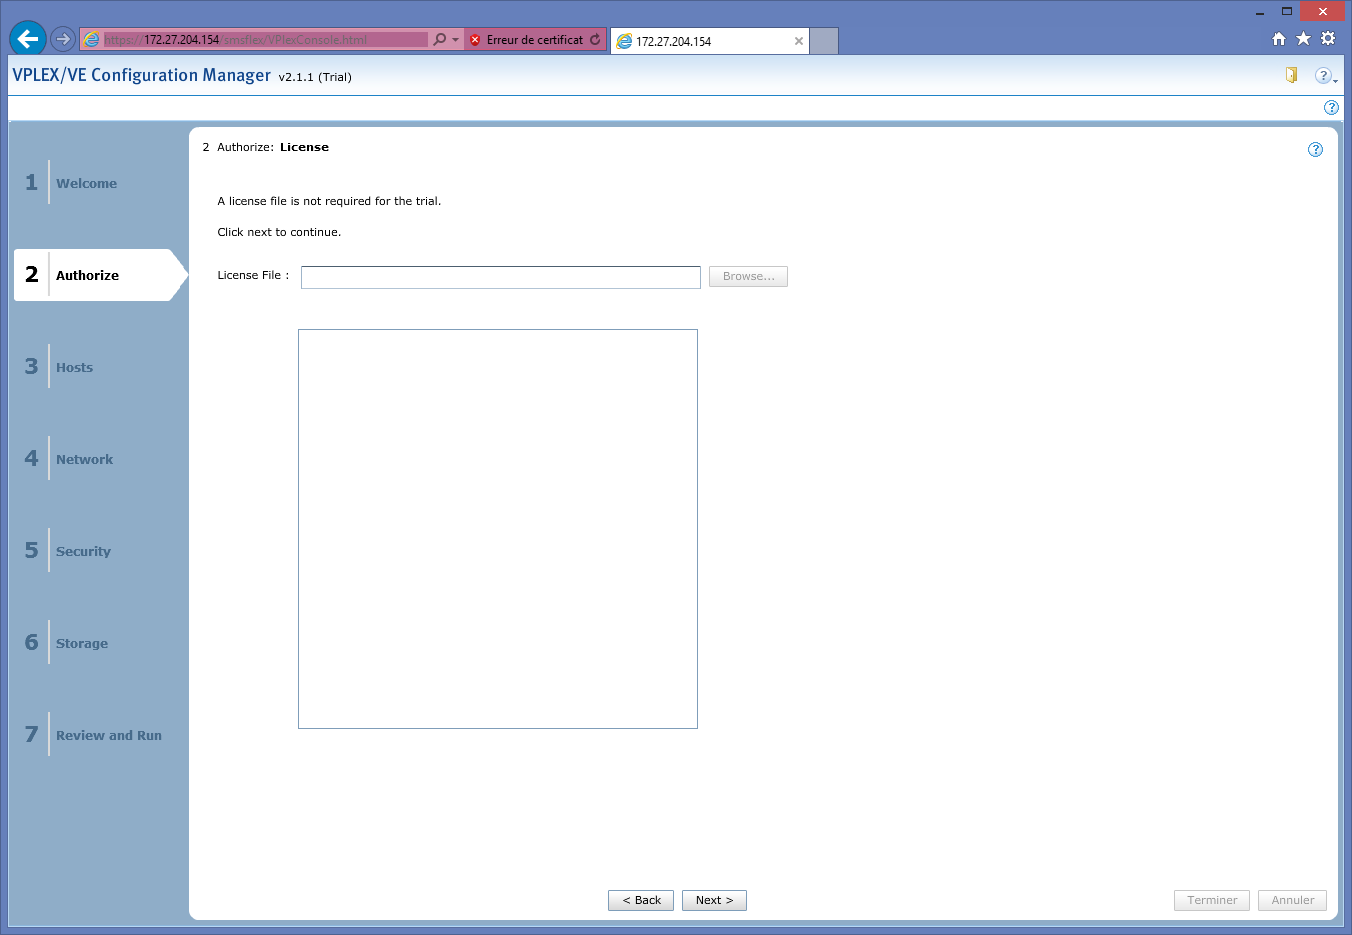
Task: Click the logout door icon
Action: [x=1291, y=75]
